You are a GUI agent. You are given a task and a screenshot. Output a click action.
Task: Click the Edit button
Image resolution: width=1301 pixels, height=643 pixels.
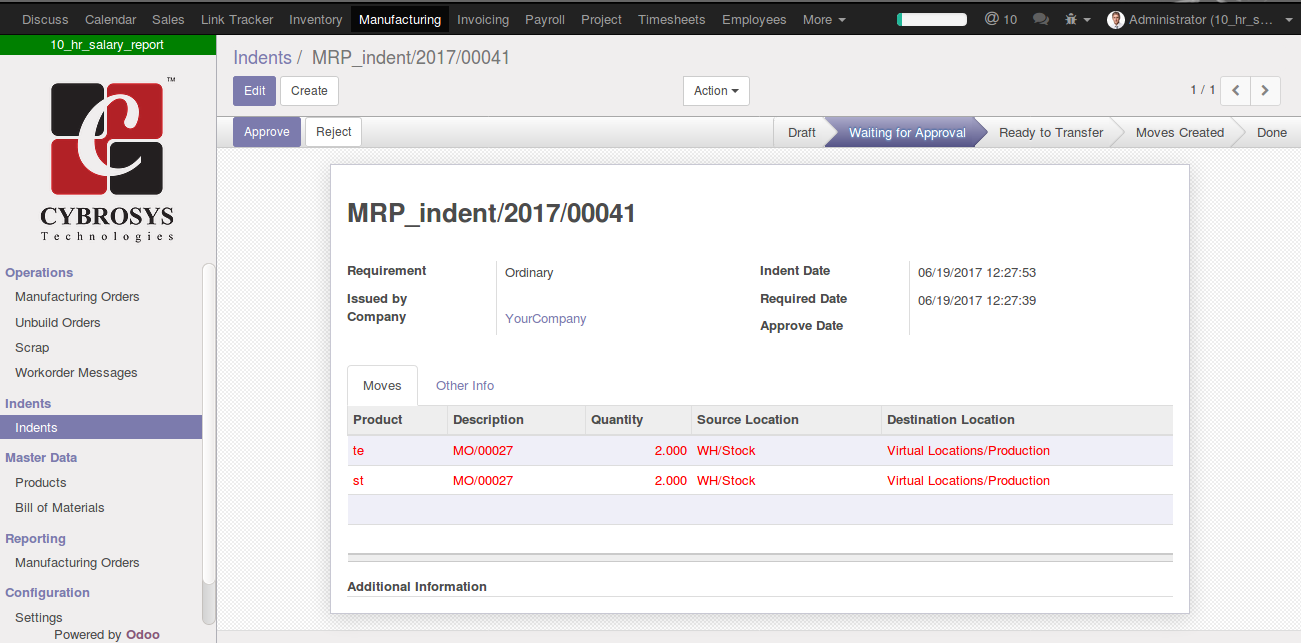[254, 91]
